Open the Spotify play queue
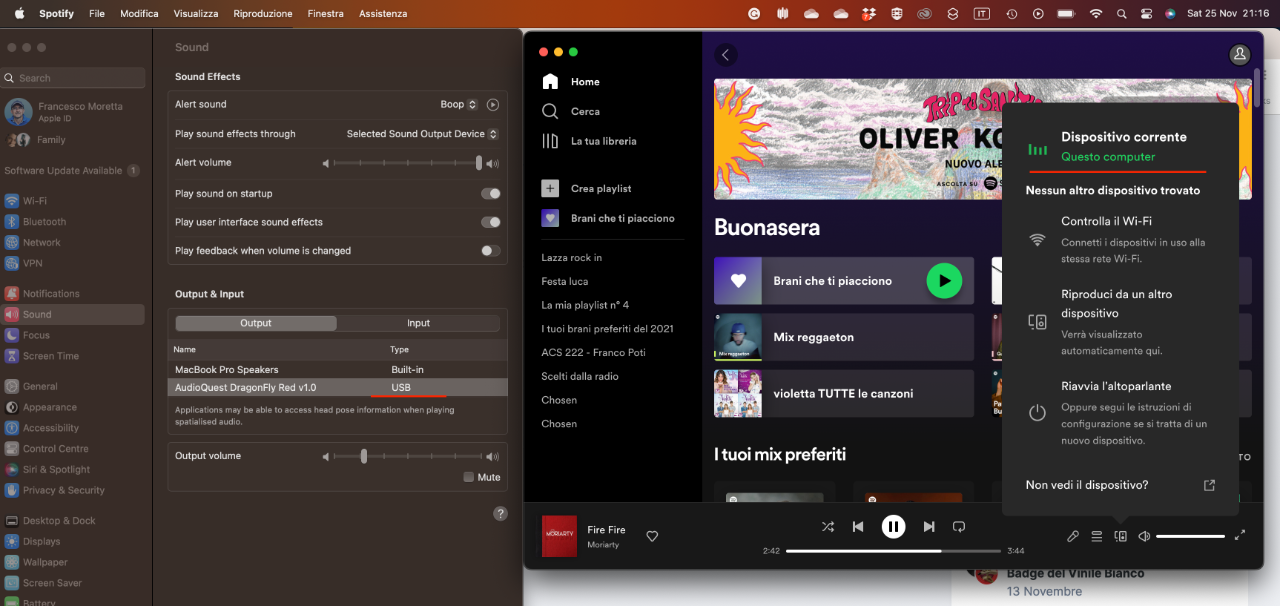1280x606 pixels. [x=1097, y=536]
